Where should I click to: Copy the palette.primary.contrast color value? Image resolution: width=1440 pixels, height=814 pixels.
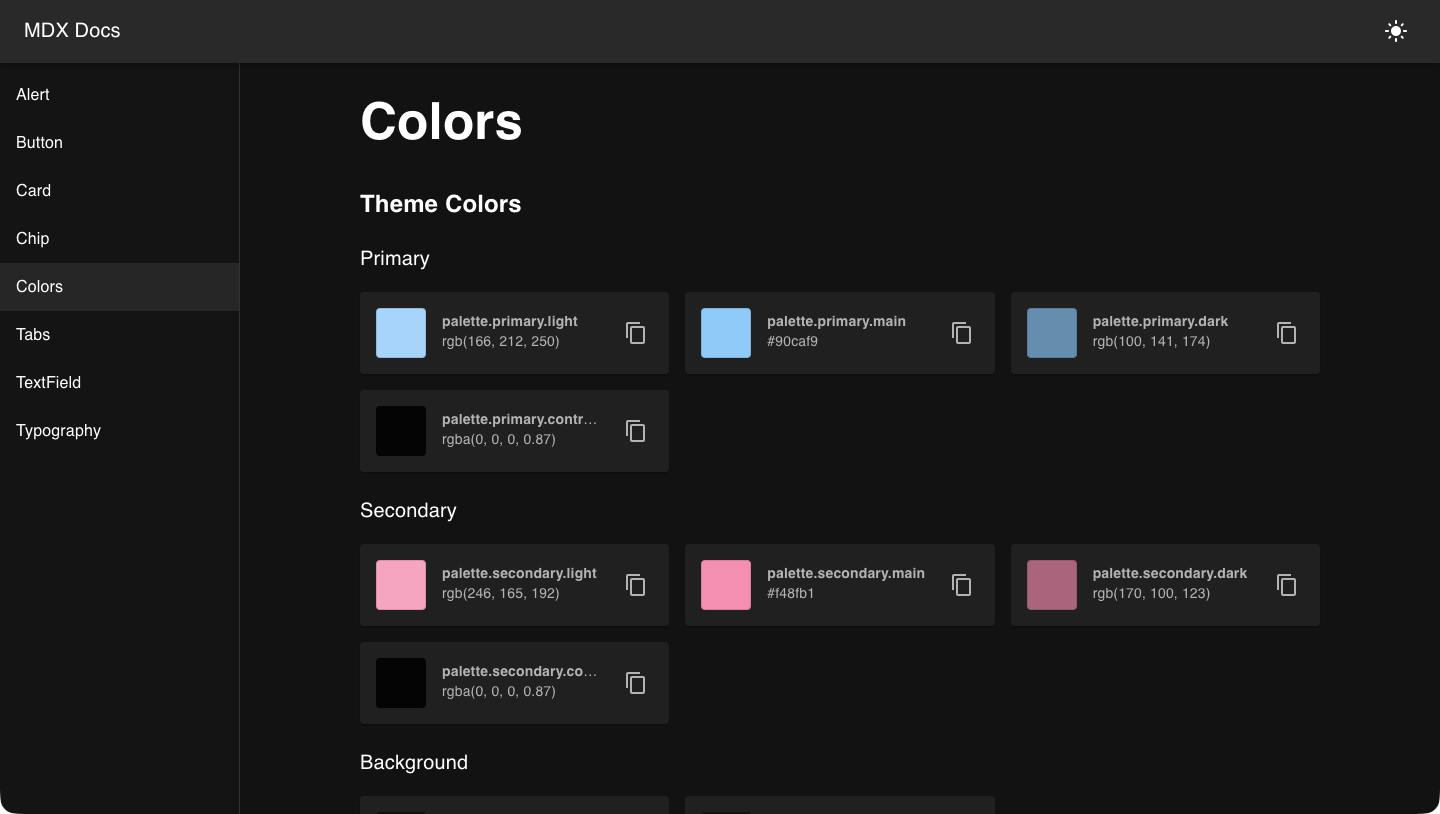coord(636,430)
